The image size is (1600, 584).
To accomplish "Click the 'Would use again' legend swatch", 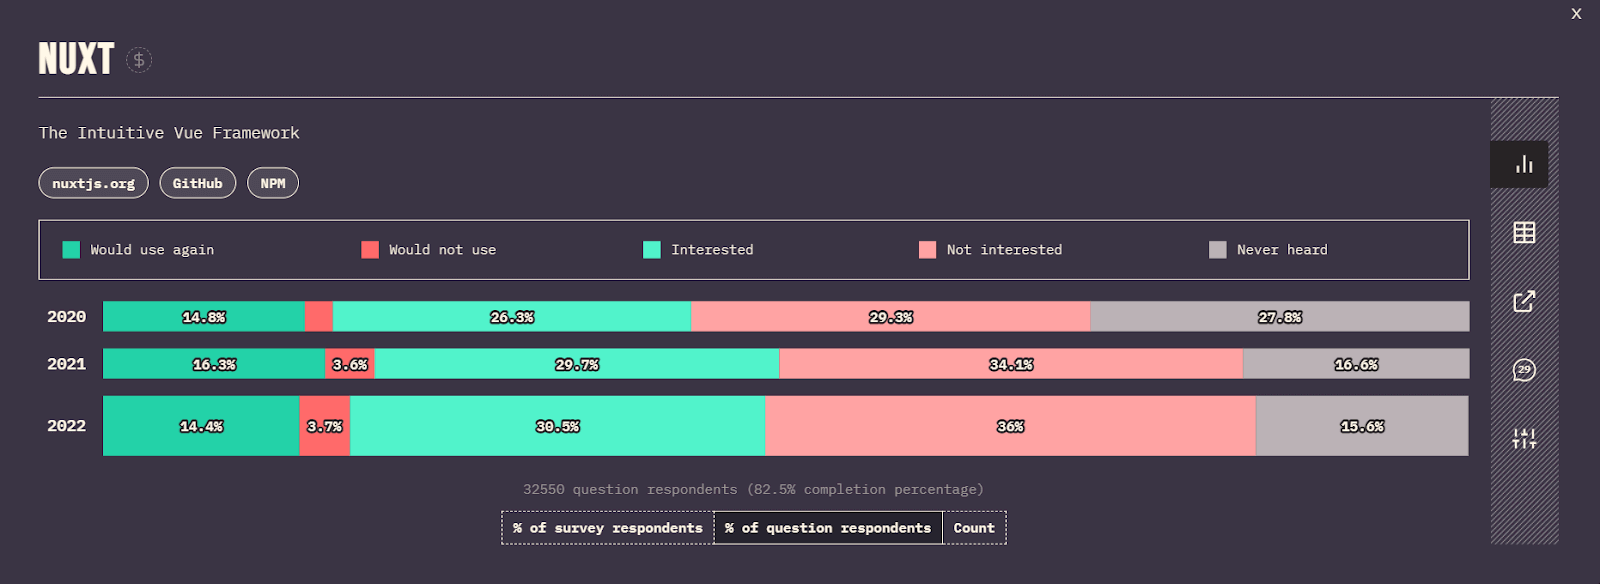I will (71, 250).
